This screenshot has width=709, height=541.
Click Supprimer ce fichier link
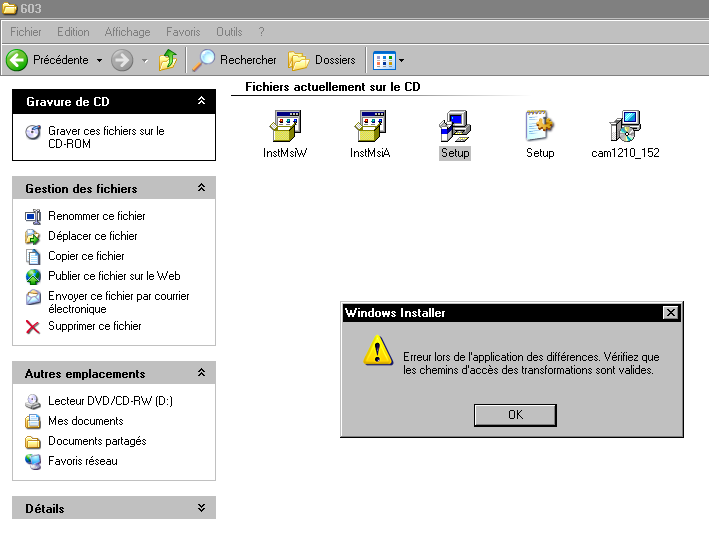pos(95,326)
